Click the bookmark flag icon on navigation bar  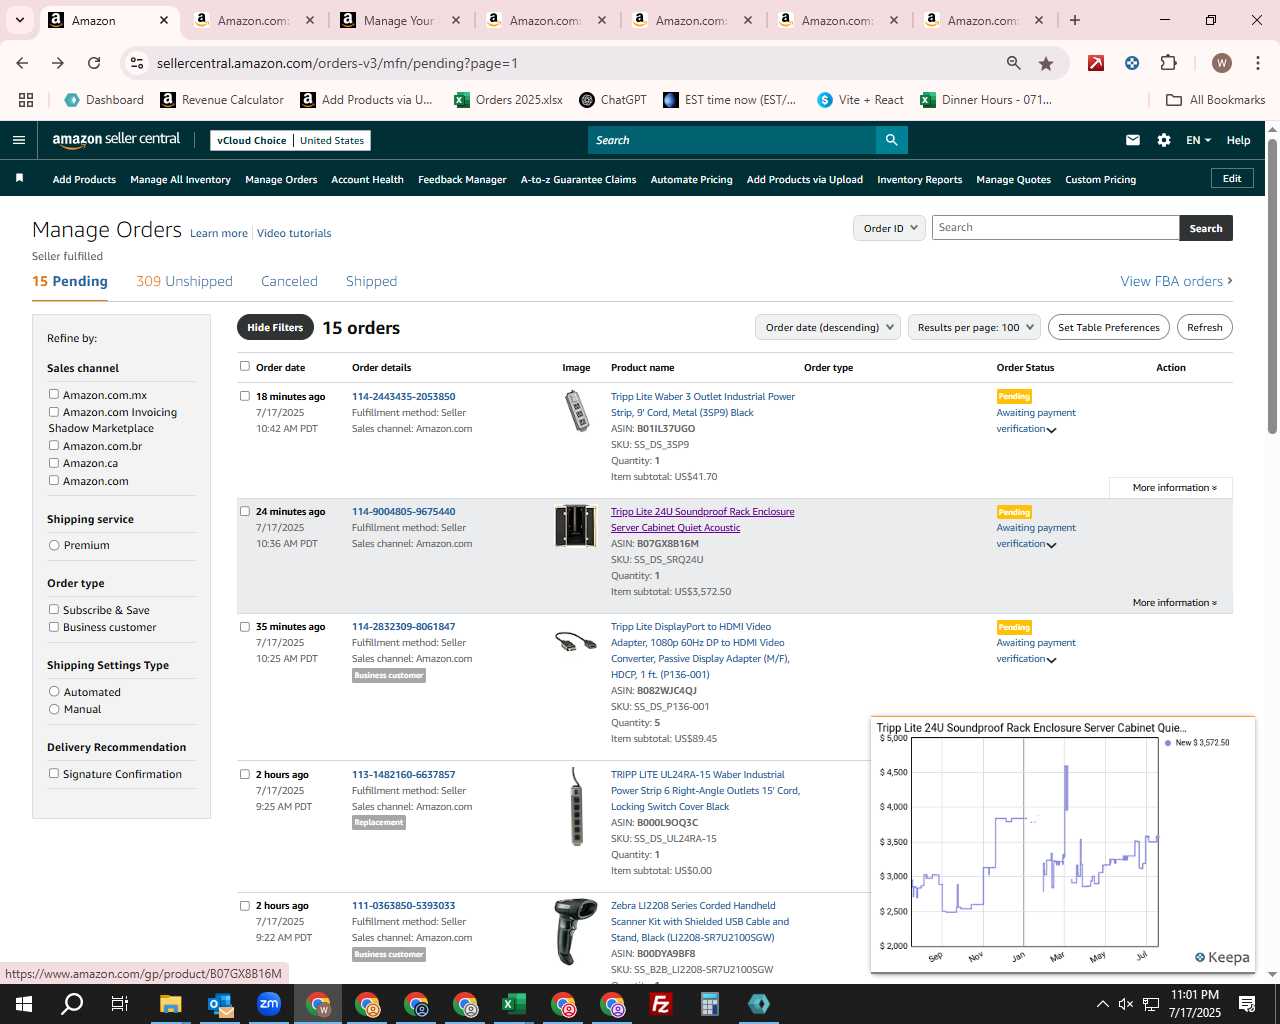pyautogui.click(x=19, y=178)
